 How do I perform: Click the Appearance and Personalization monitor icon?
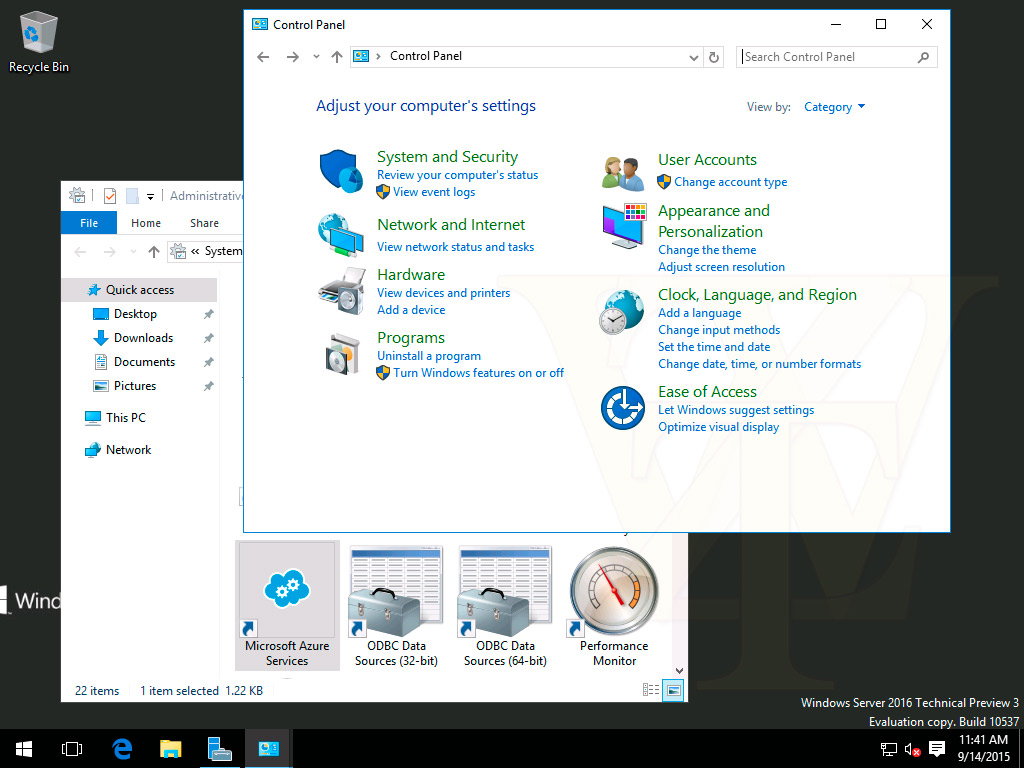623,227
